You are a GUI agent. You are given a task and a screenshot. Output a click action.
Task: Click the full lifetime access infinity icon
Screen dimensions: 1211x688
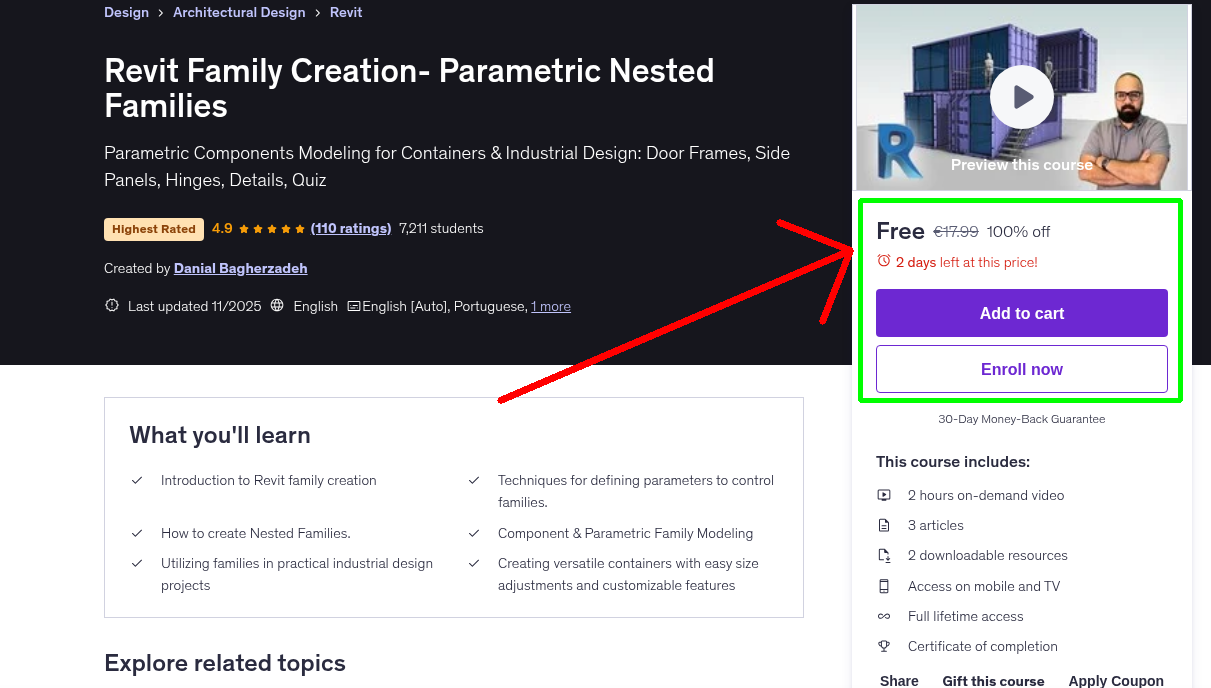884,616
